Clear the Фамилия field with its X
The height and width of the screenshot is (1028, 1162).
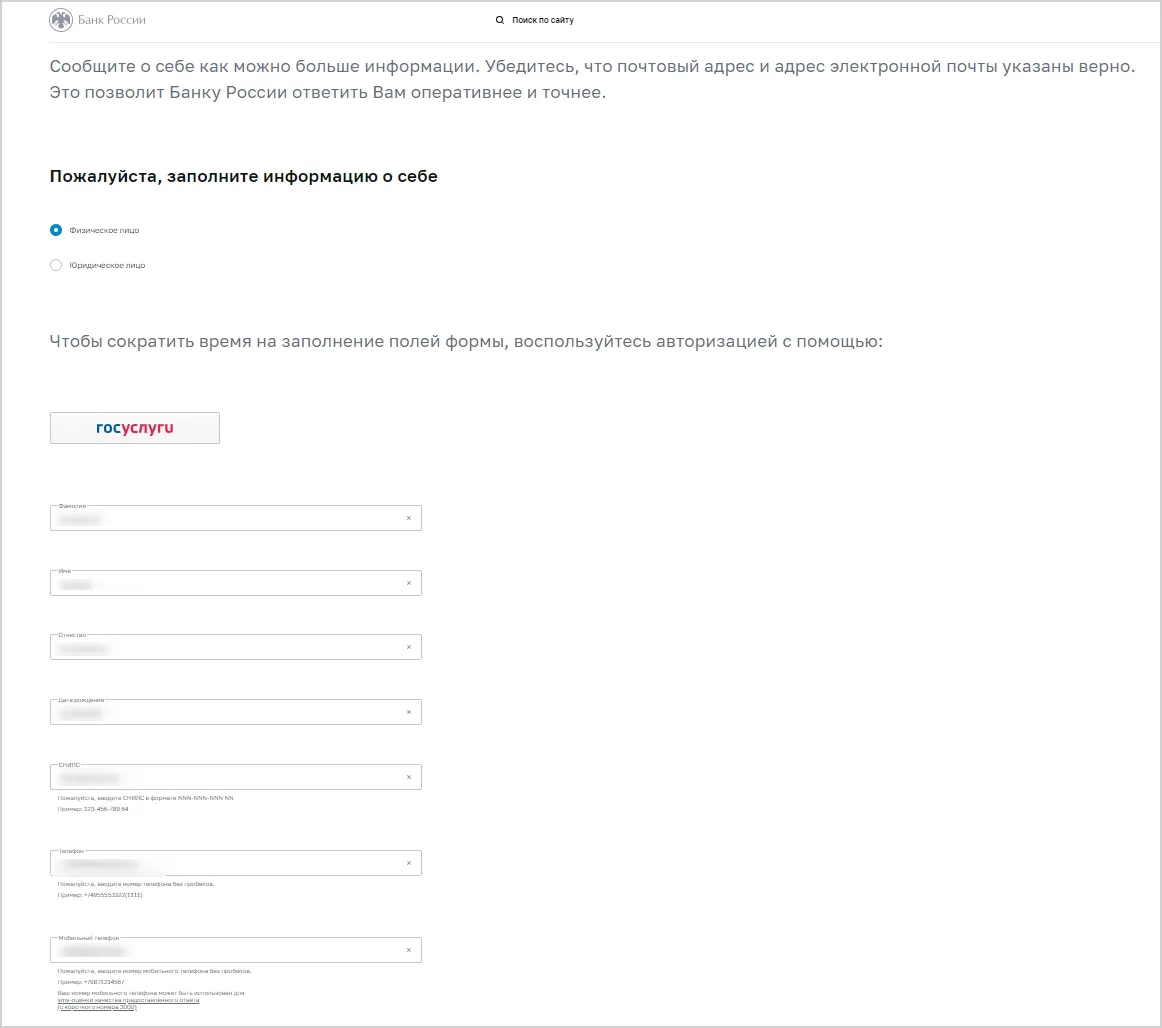pos(408,518)
